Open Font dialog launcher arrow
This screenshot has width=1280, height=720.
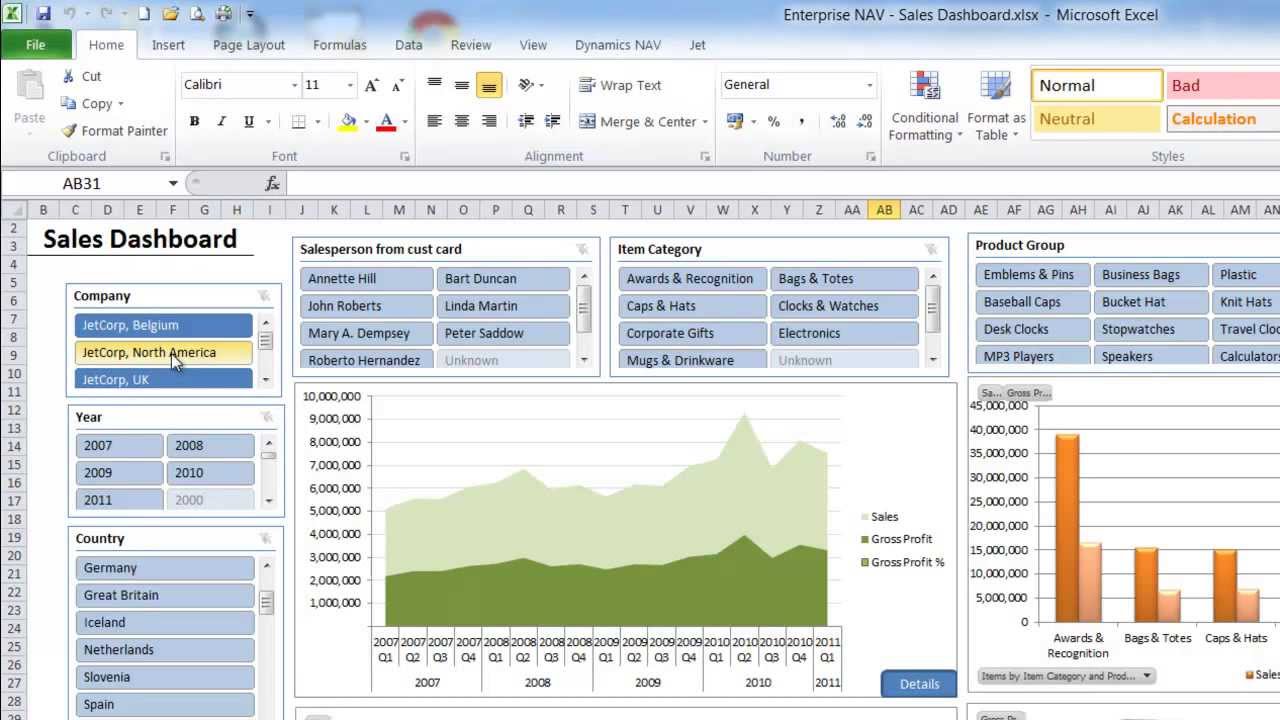[x=405, y=157]
